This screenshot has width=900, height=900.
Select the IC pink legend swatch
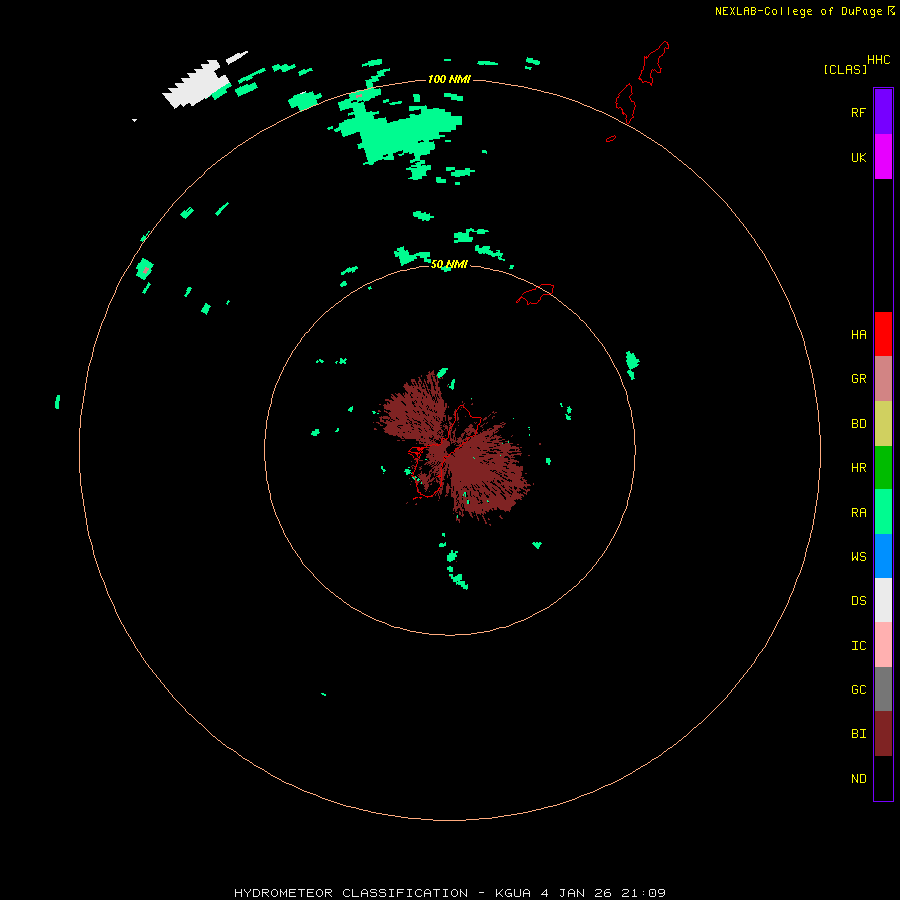click(x=883, y=645)
